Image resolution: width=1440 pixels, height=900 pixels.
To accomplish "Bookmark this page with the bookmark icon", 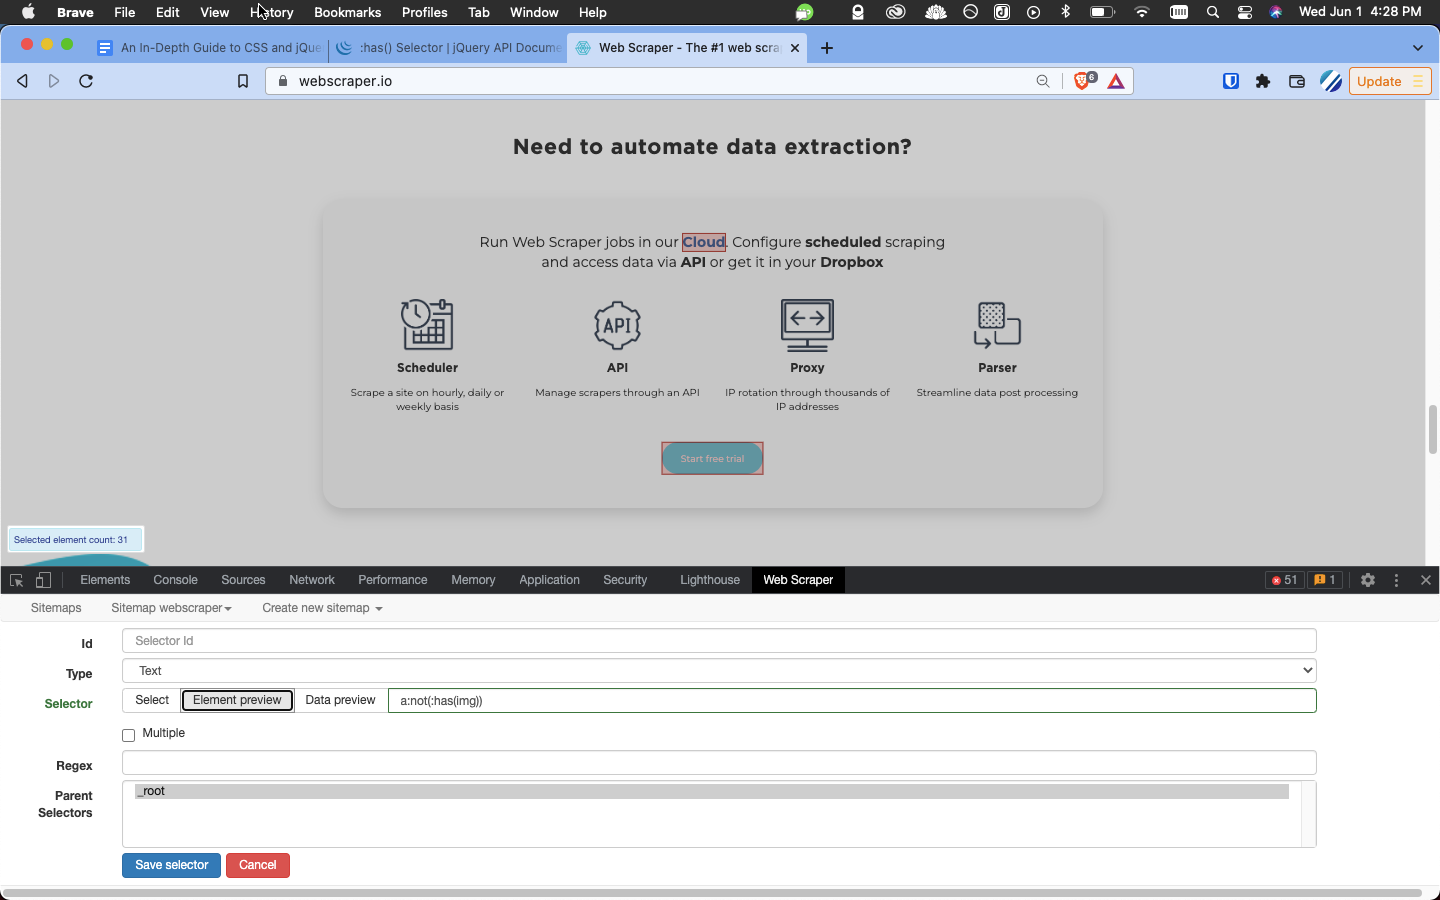I will (x=242, y=81).
